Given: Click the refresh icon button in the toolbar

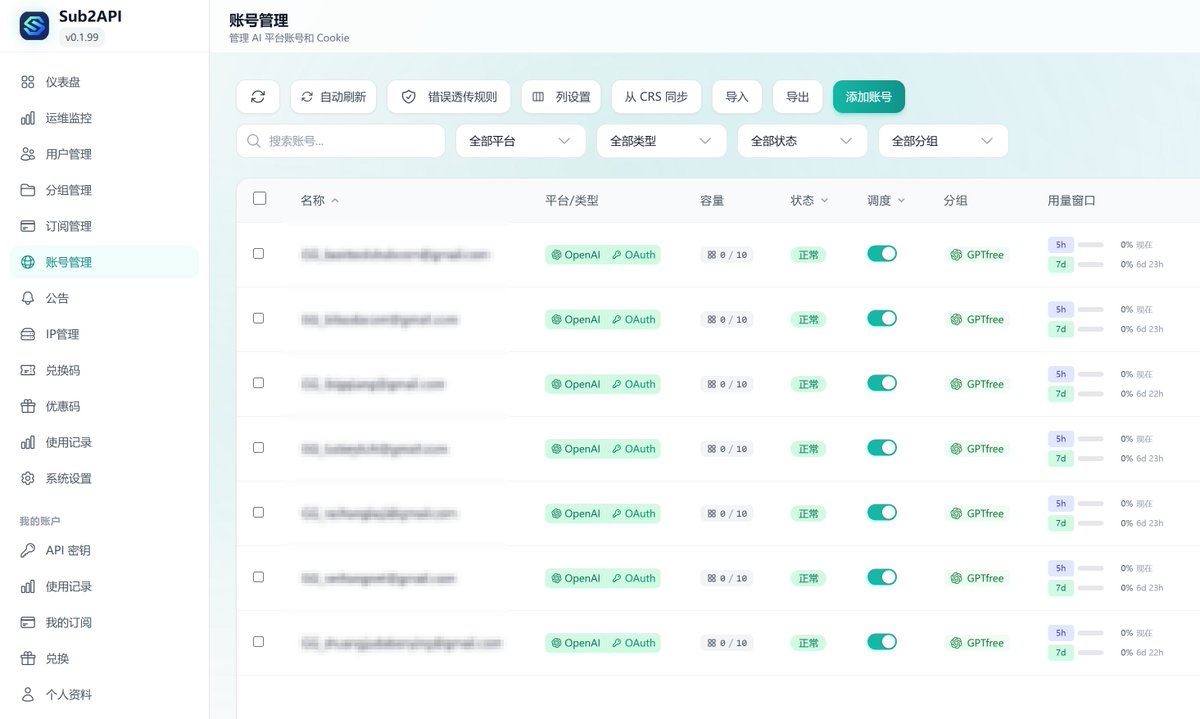Looking at the screenshot, I should tap(258, 97).
